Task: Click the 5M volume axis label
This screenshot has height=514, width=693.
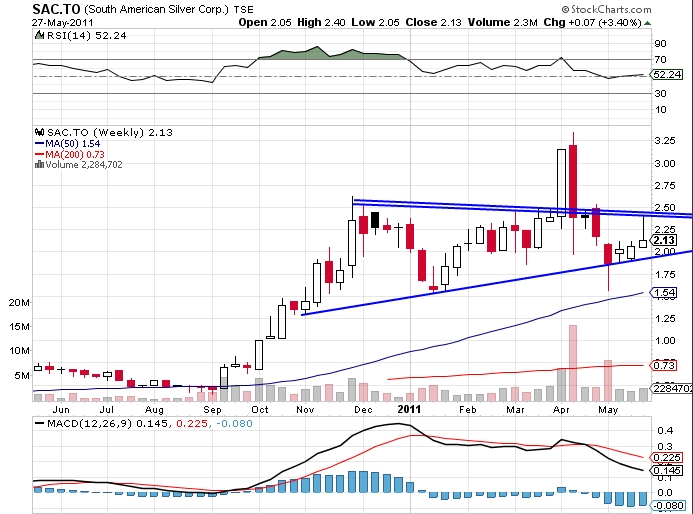Action: point(23,376)
